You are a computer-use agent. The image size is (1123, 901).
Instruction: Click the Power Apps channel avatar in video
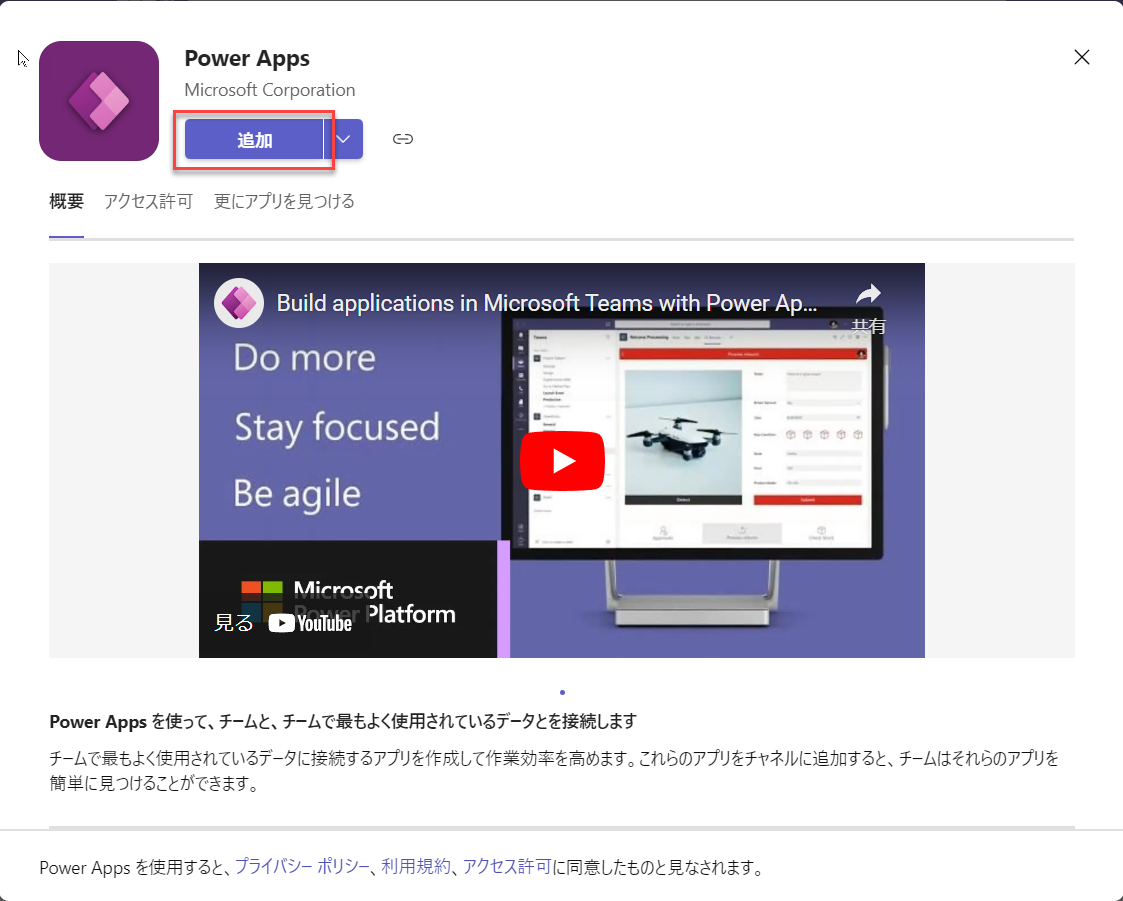[239, 303]
